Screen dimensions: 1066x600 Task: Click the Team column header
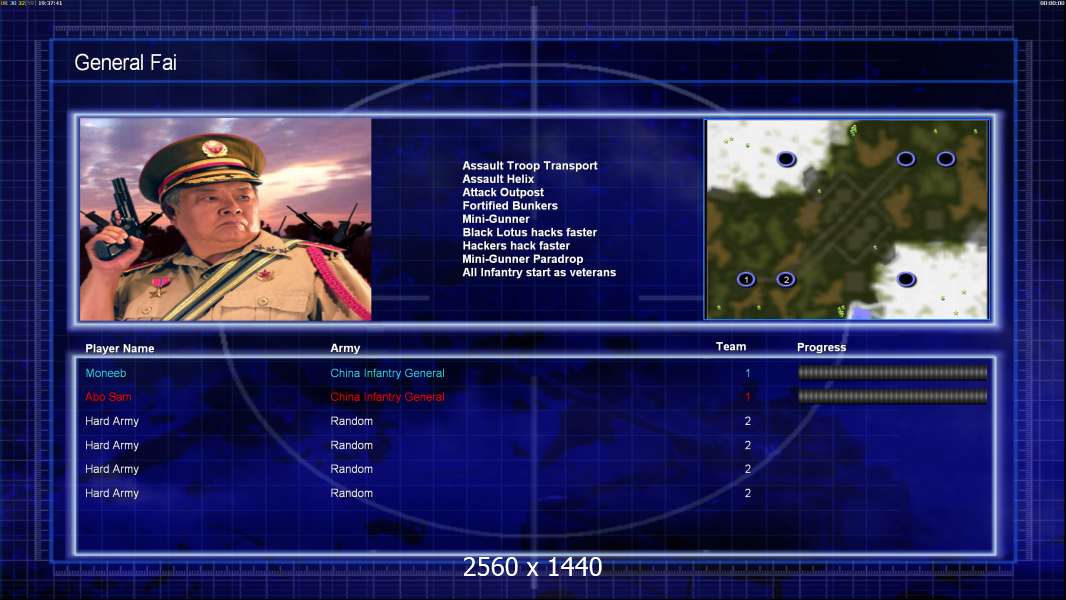point(731,347)
